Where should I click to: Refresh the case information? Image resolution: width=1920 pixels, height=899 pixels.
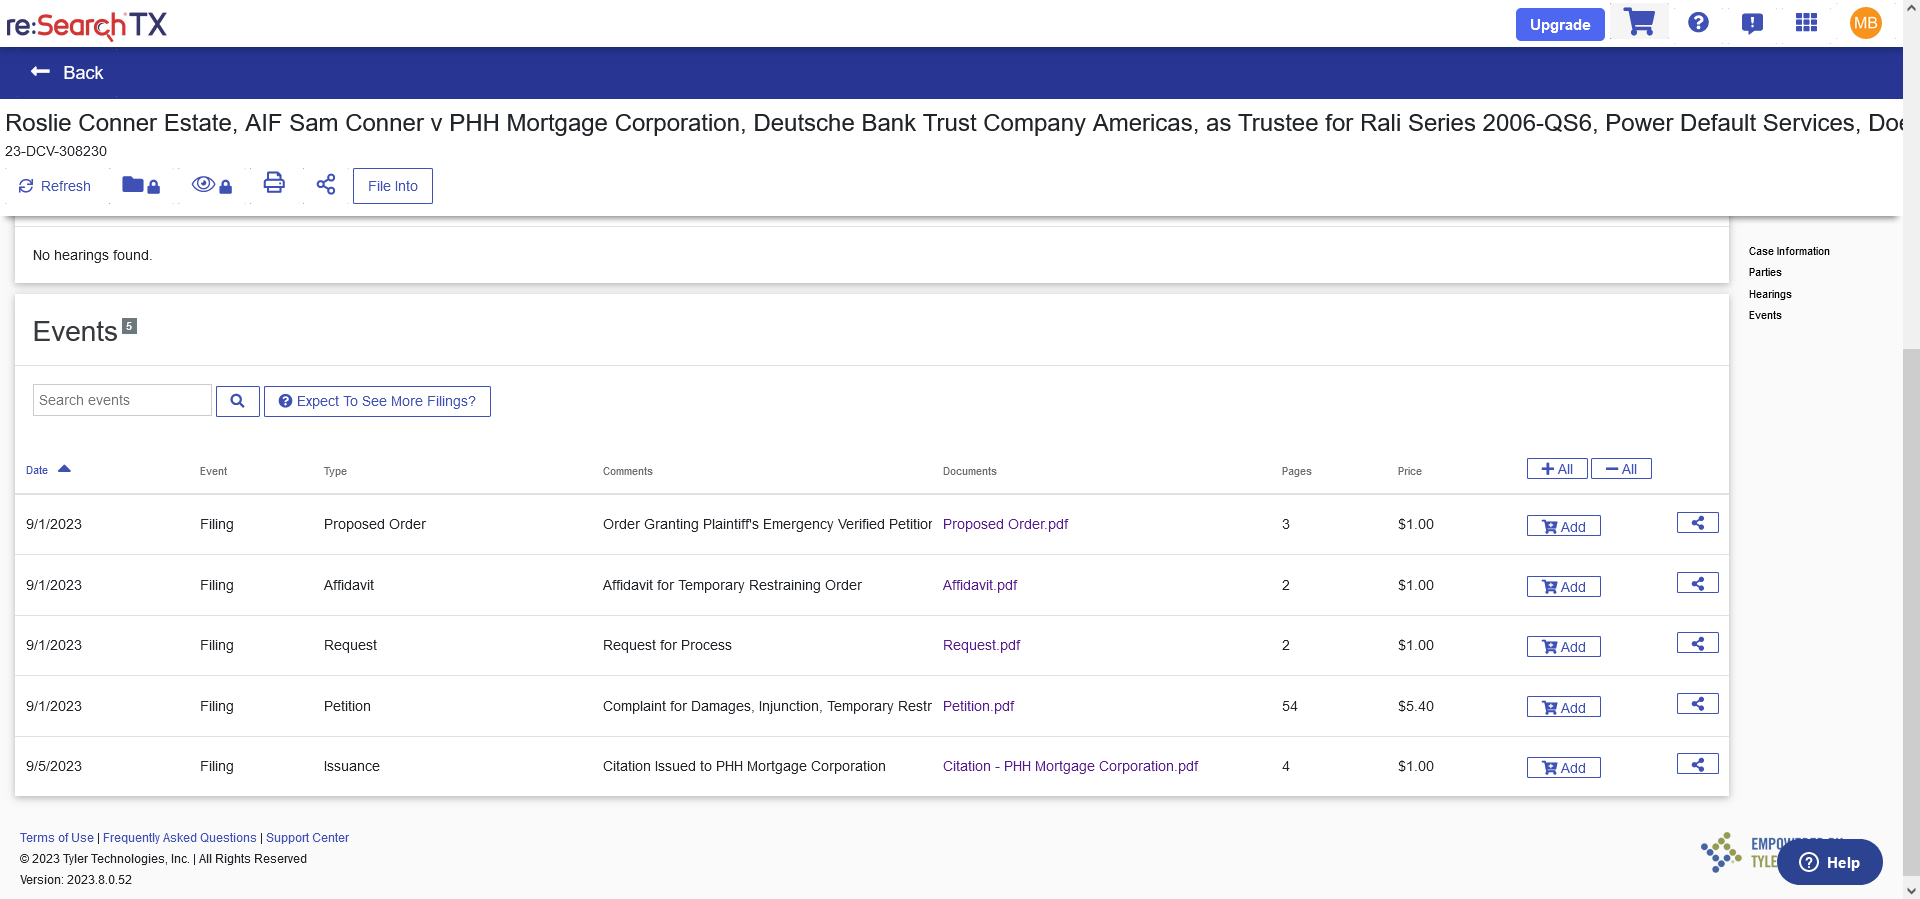tap(55, 186)
